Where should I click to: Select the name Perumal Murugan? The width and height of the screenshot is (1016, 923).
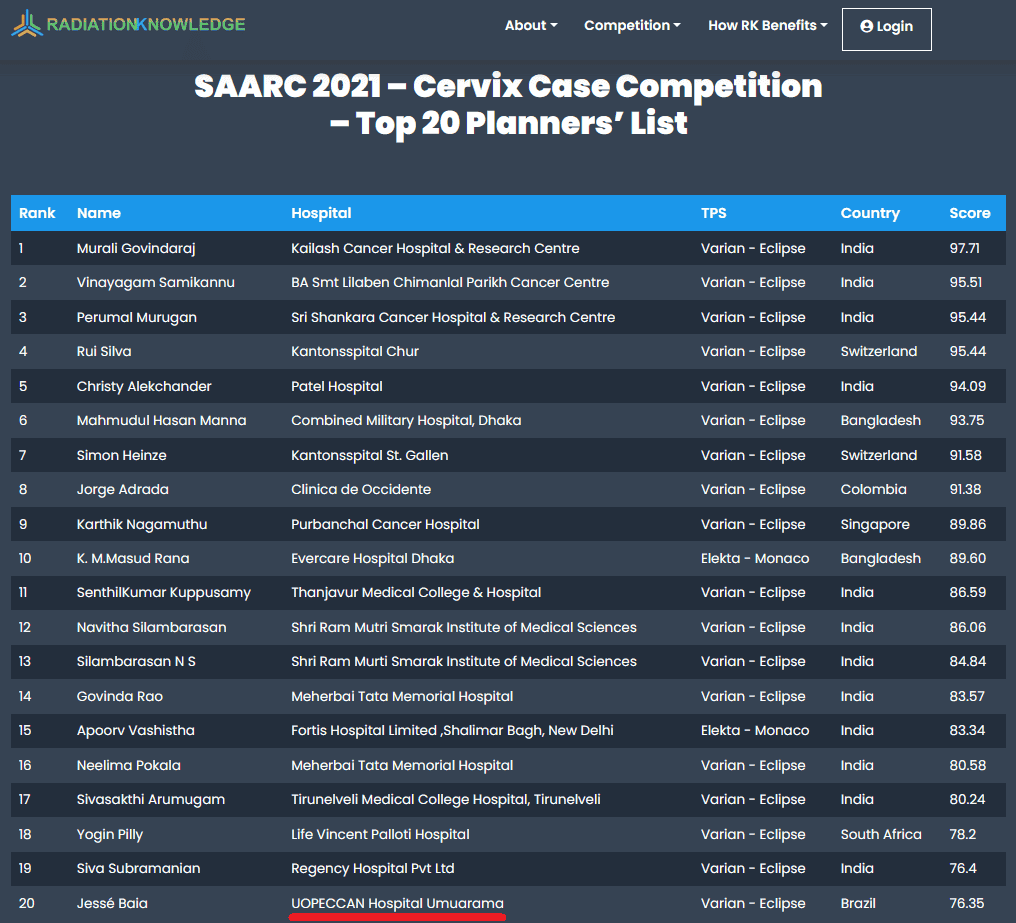pyautogui.click(x=136, y=318)
